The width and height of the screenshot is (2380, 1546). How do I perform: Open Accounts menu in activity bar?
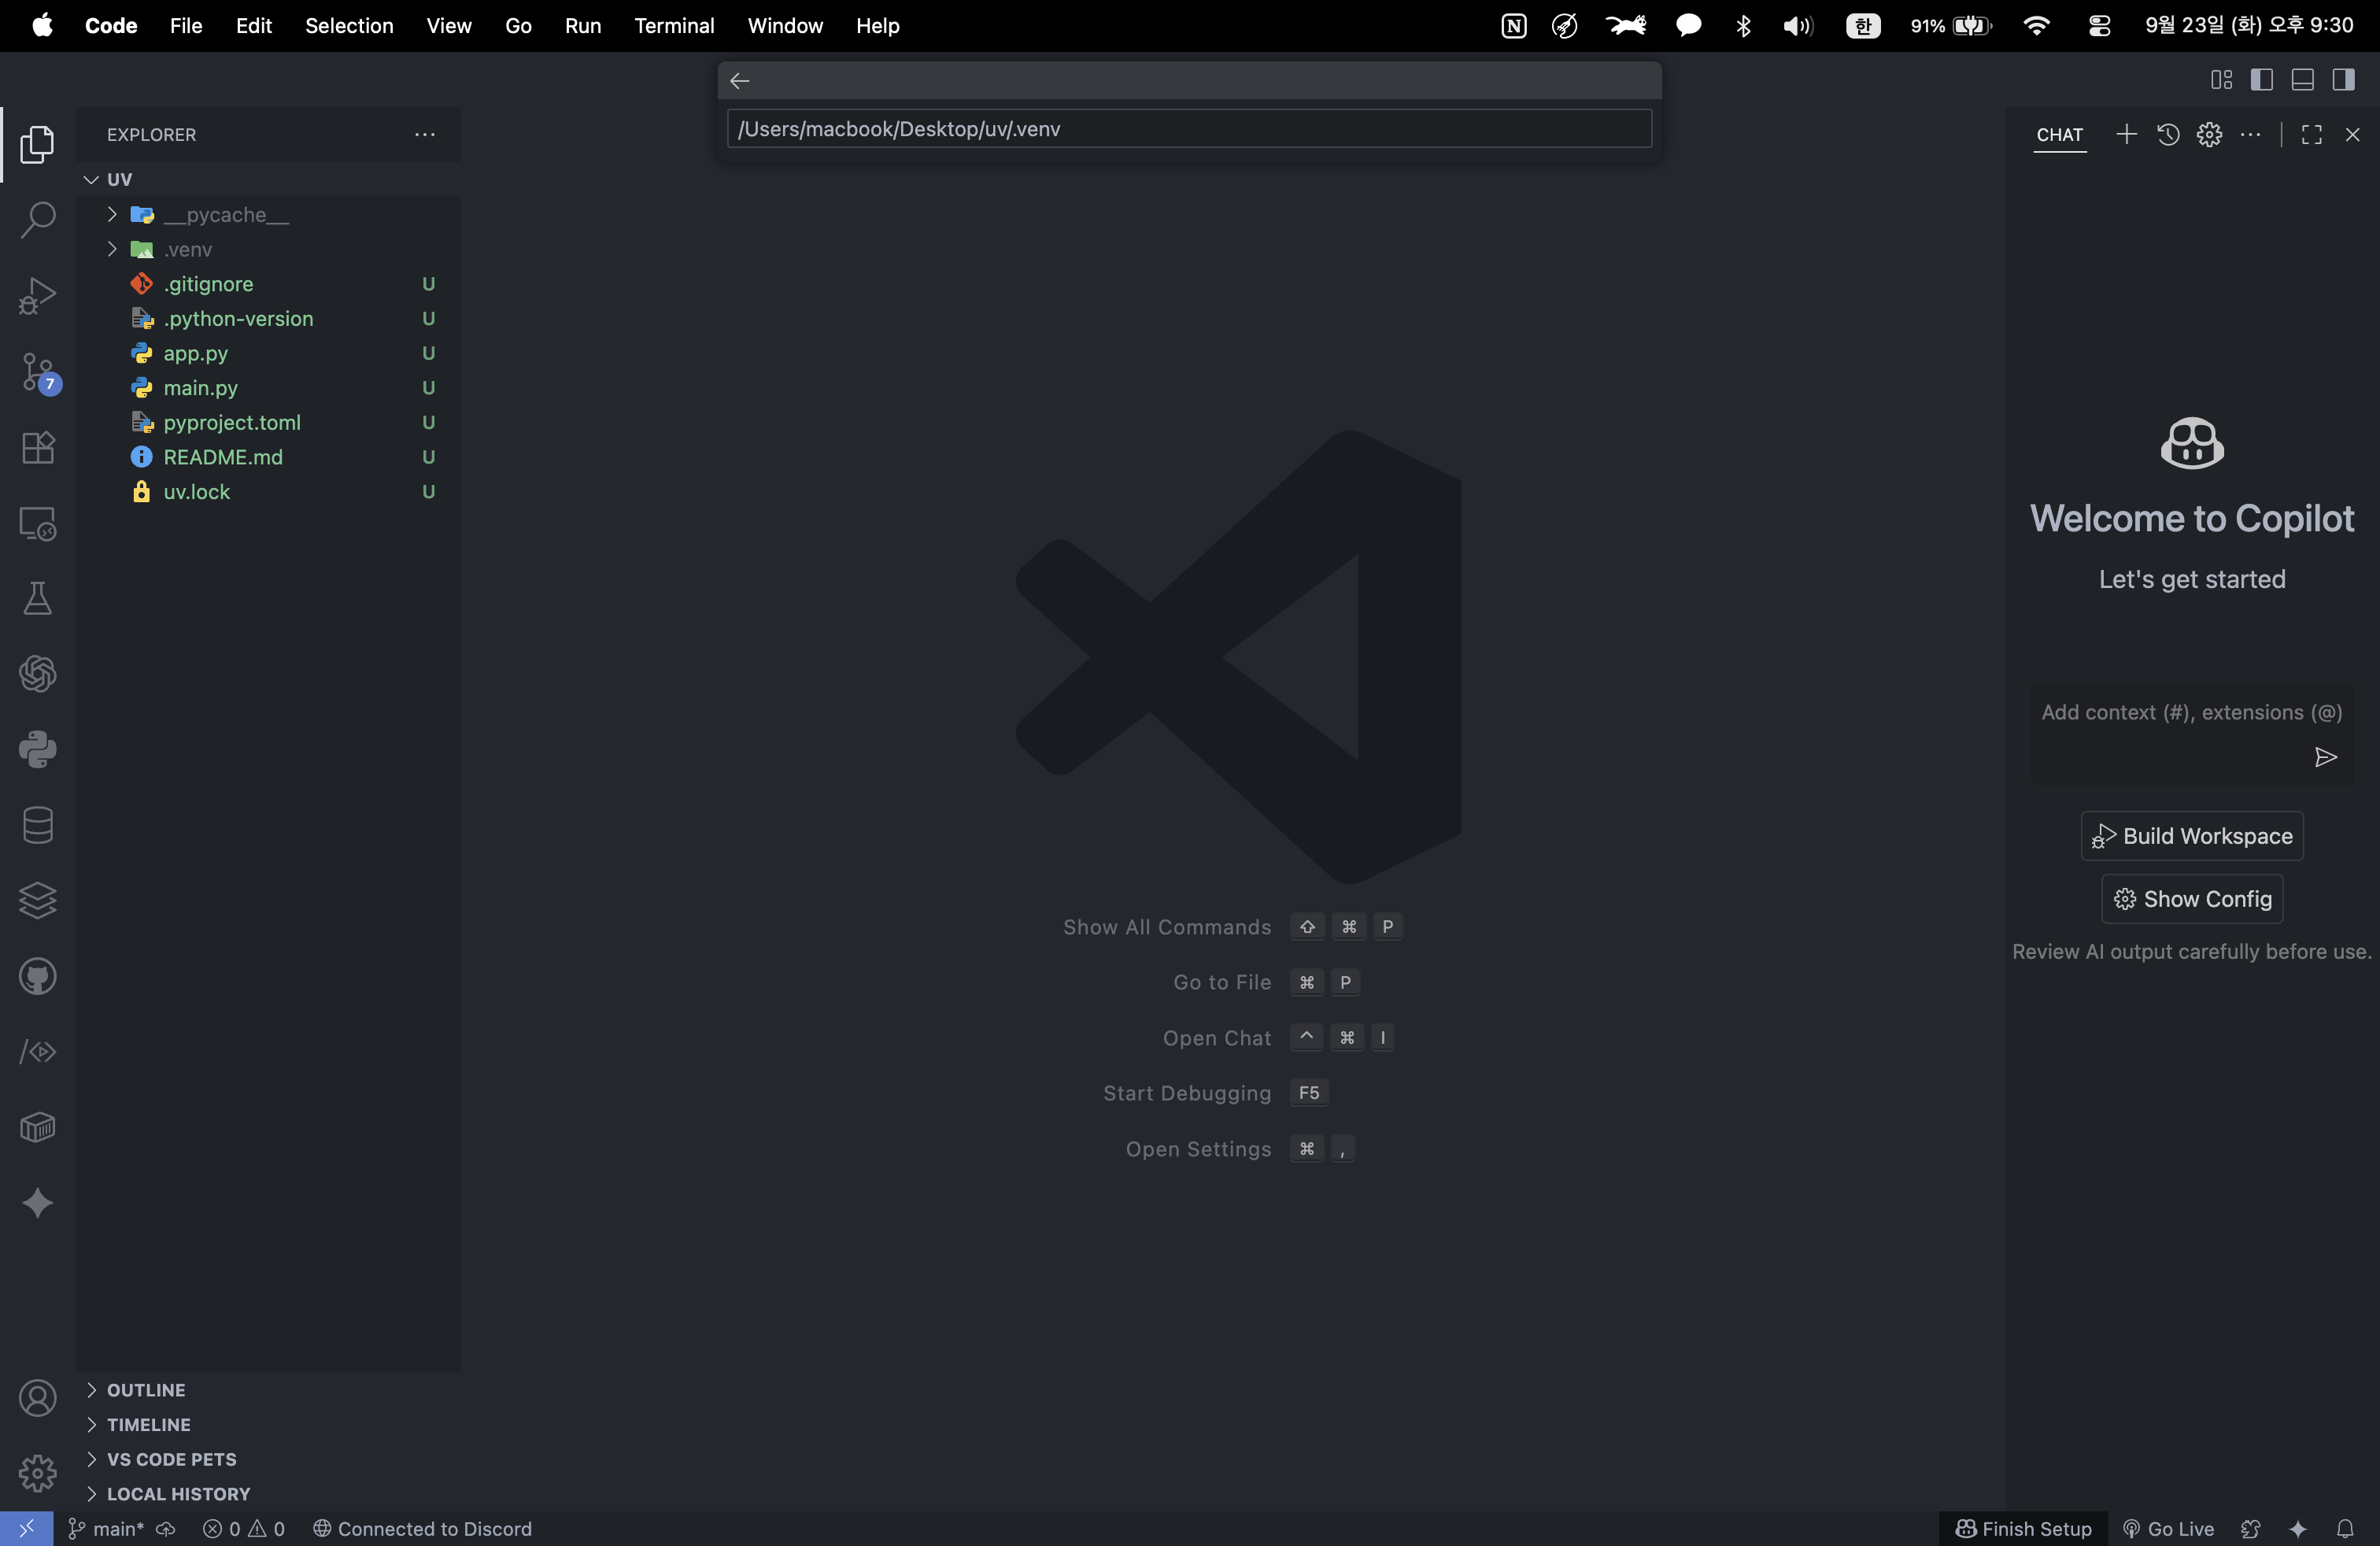(37, 1397)
